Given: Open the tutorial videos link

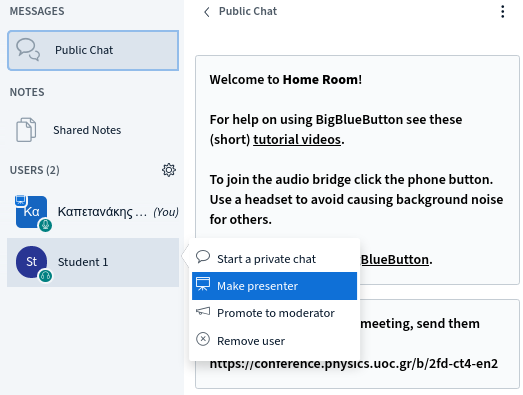Looking at the screenshot, I should pyautogui.click(x=297, y=139).
